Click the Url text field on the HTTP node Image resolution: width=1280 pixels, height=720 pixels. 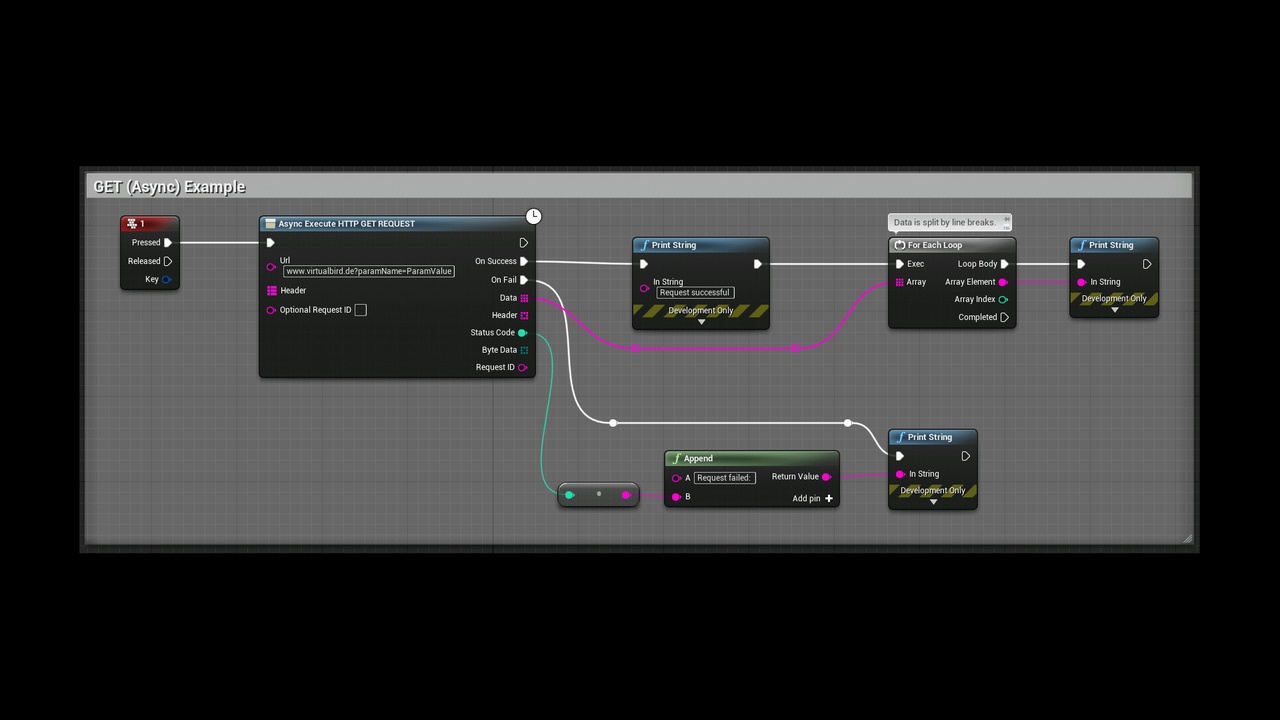(368, 271)
